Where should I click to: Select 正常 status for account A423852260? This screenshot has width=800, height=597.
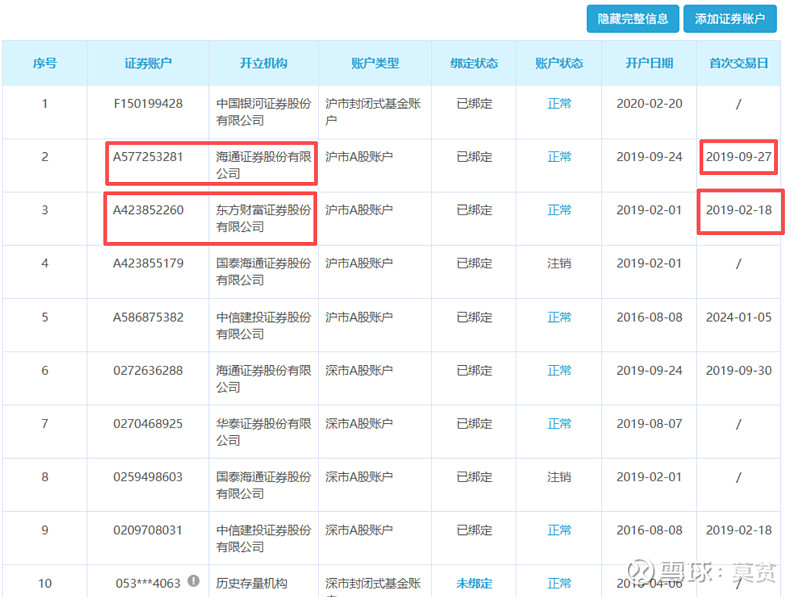click(559, 210)
